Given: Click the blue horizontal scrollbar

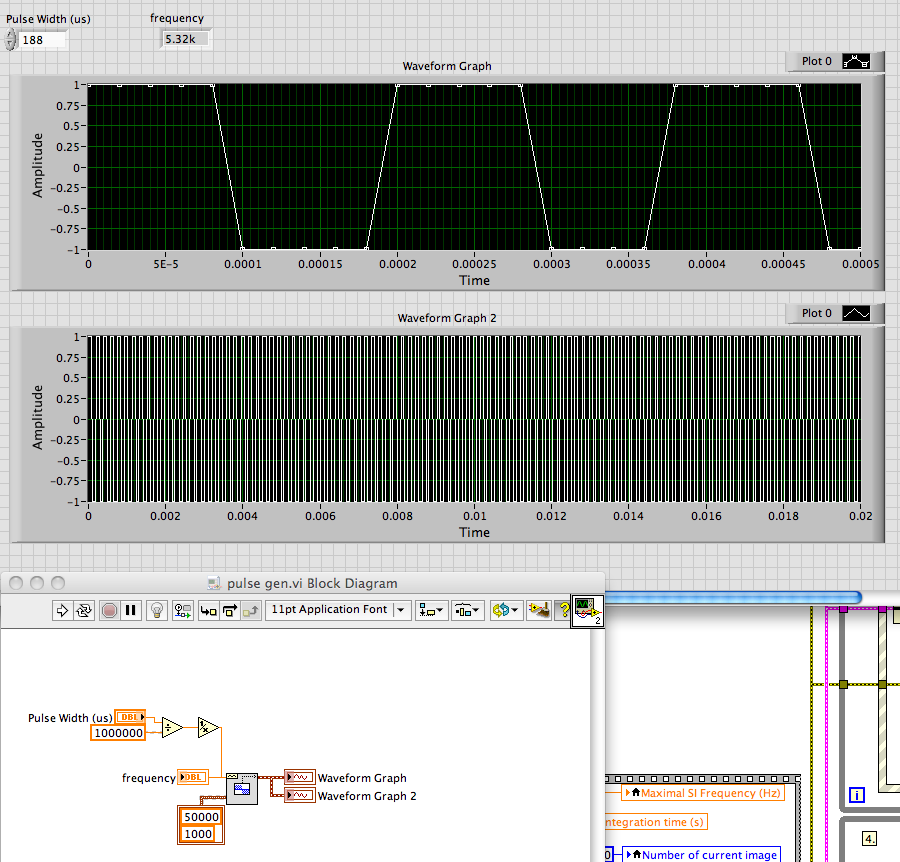Looking at the screenshot, I should [x=733, y=597].
